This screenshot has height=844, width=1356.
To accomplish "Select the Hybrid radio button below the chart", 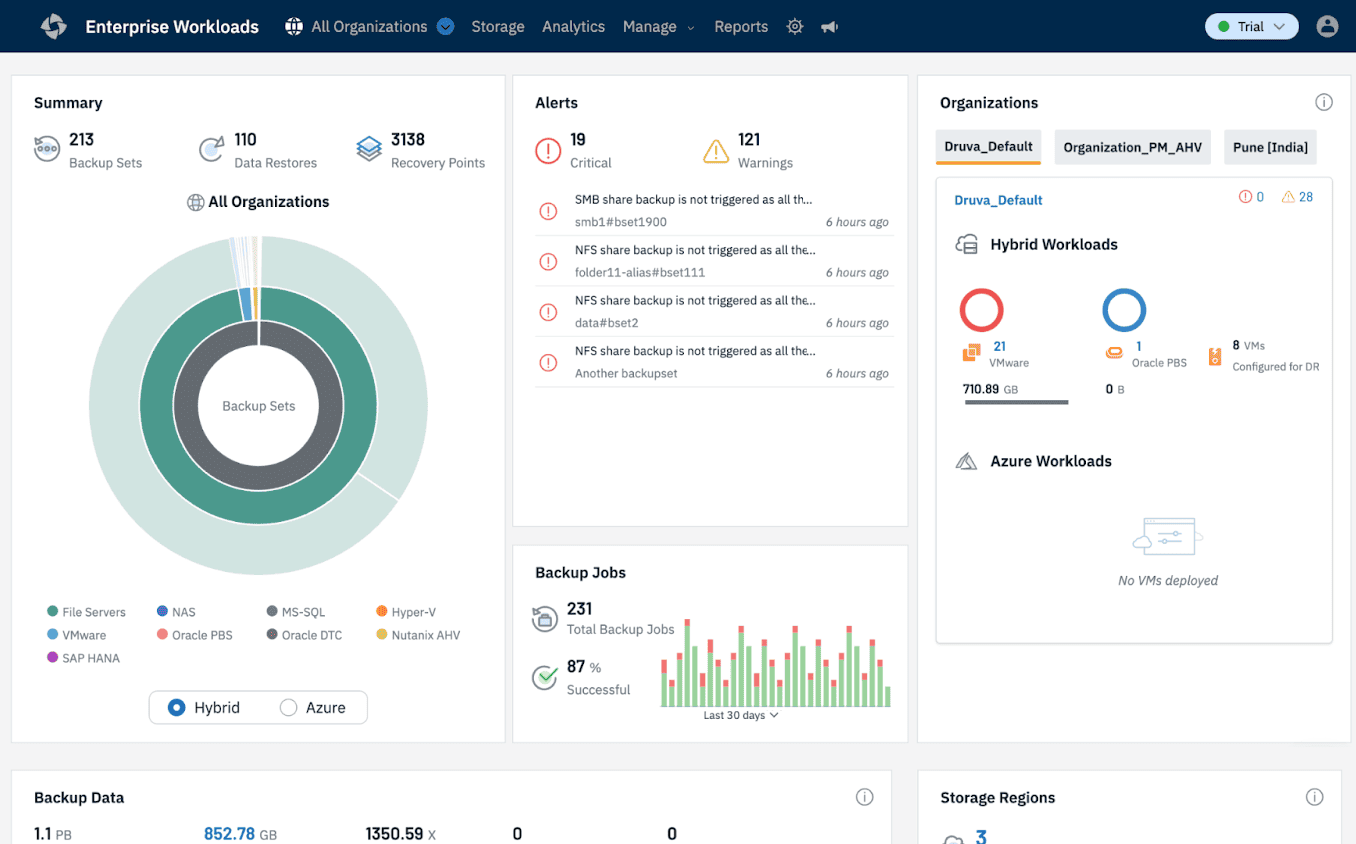I will pos(178,707).
